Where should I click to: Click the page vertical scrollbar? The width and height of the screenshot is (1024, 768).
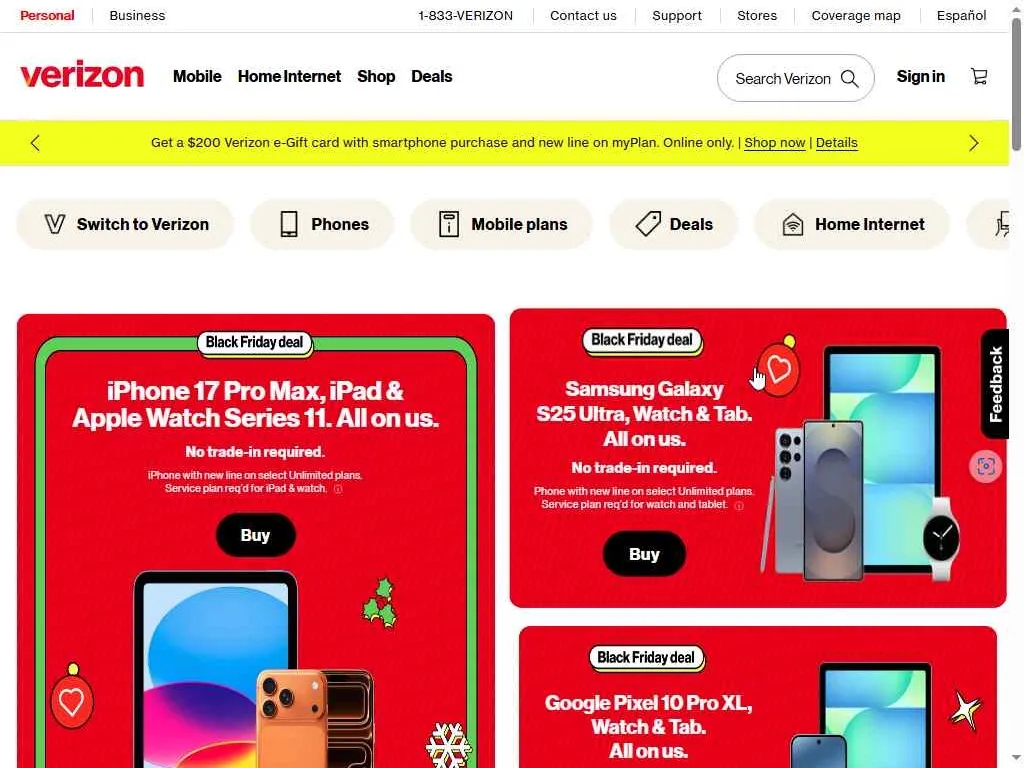[1016, 85]
